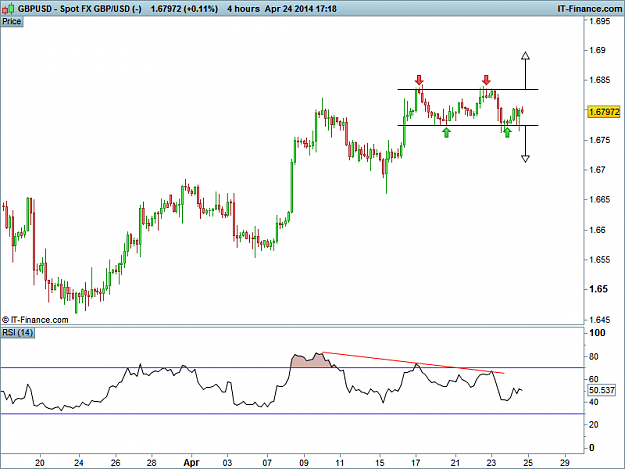Click the 100 level on RSI axis
This screenshot has height=469, width=625.
(597, 333)
